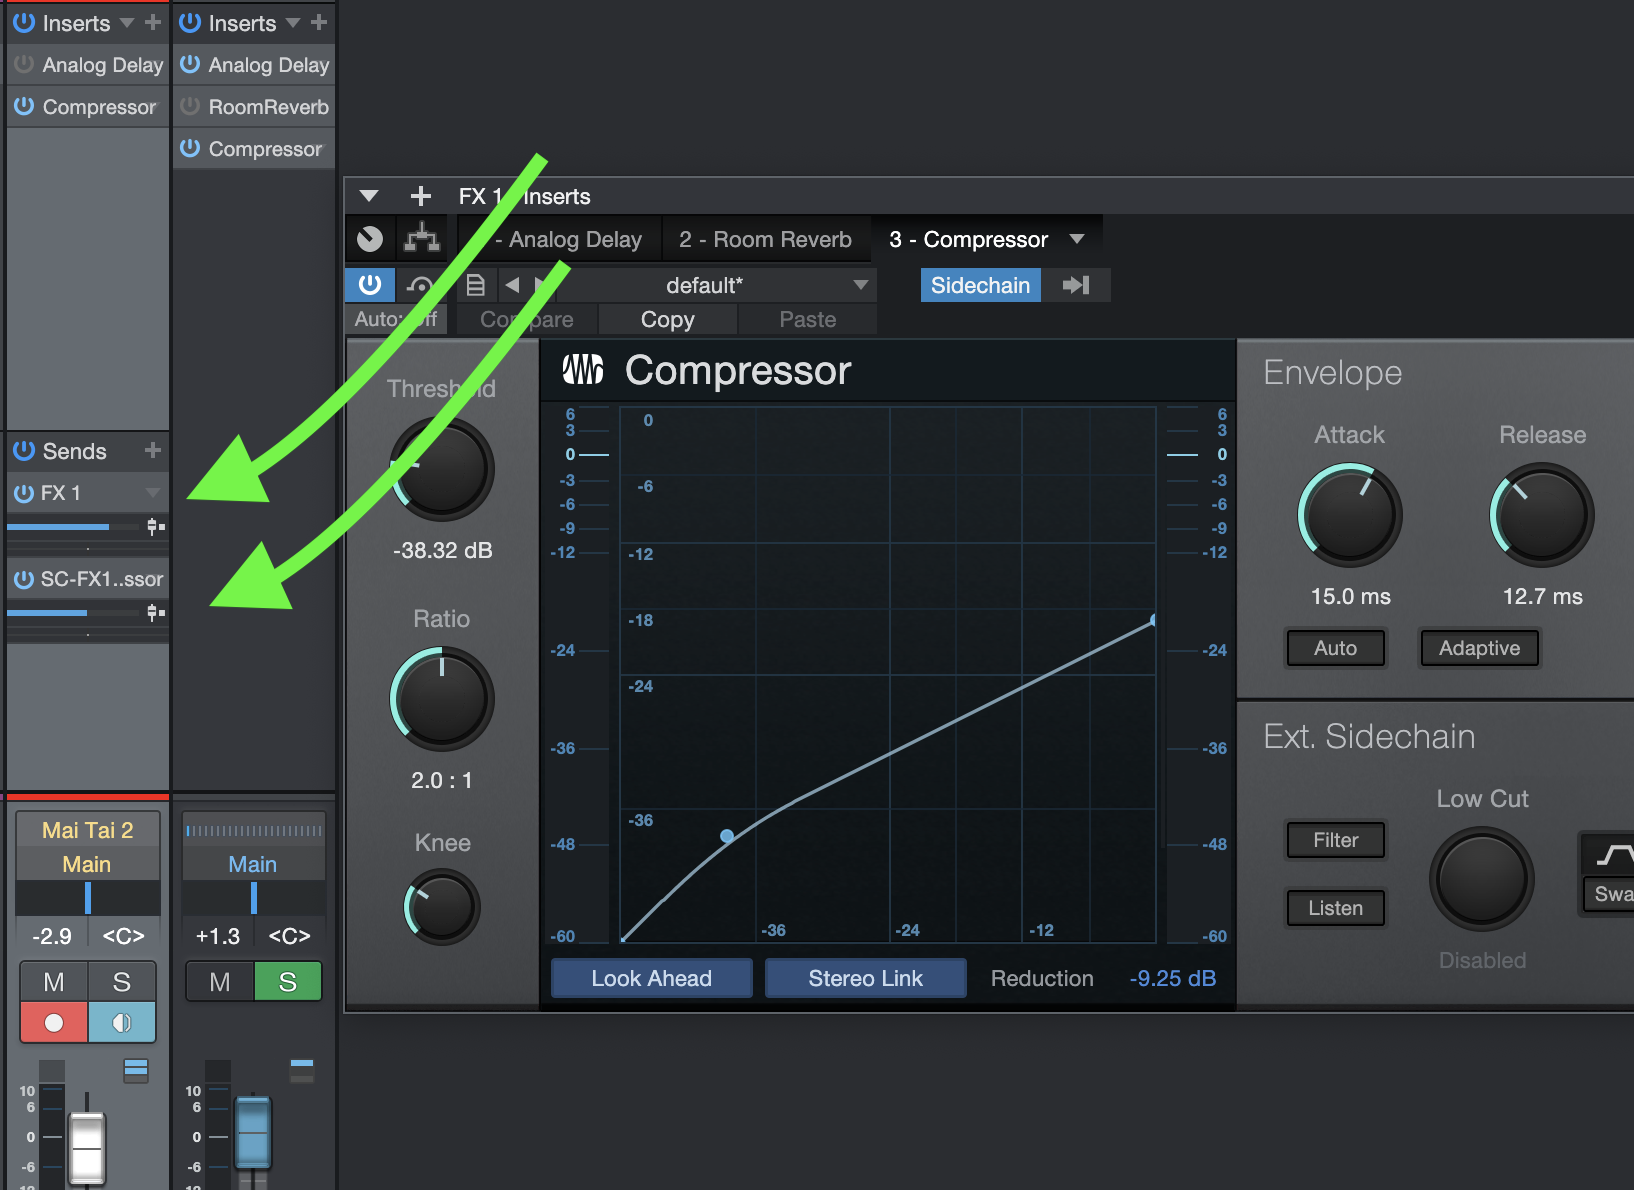Switch to the 2 - Room Reverb tab
This screenshot has height=1190, width=1634.
765,239
